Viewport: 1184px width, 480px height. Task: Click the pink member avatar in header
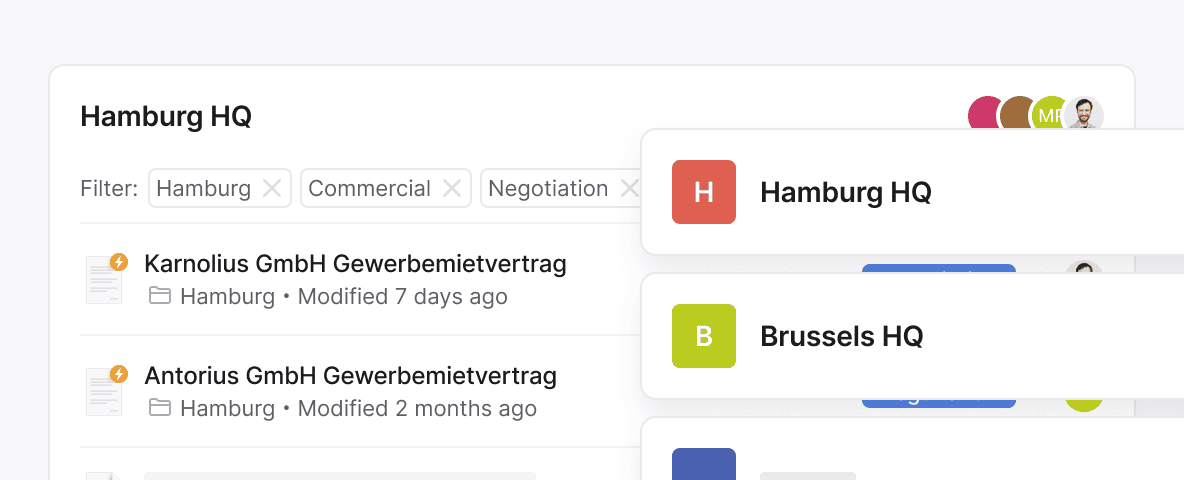click(982, 113)
